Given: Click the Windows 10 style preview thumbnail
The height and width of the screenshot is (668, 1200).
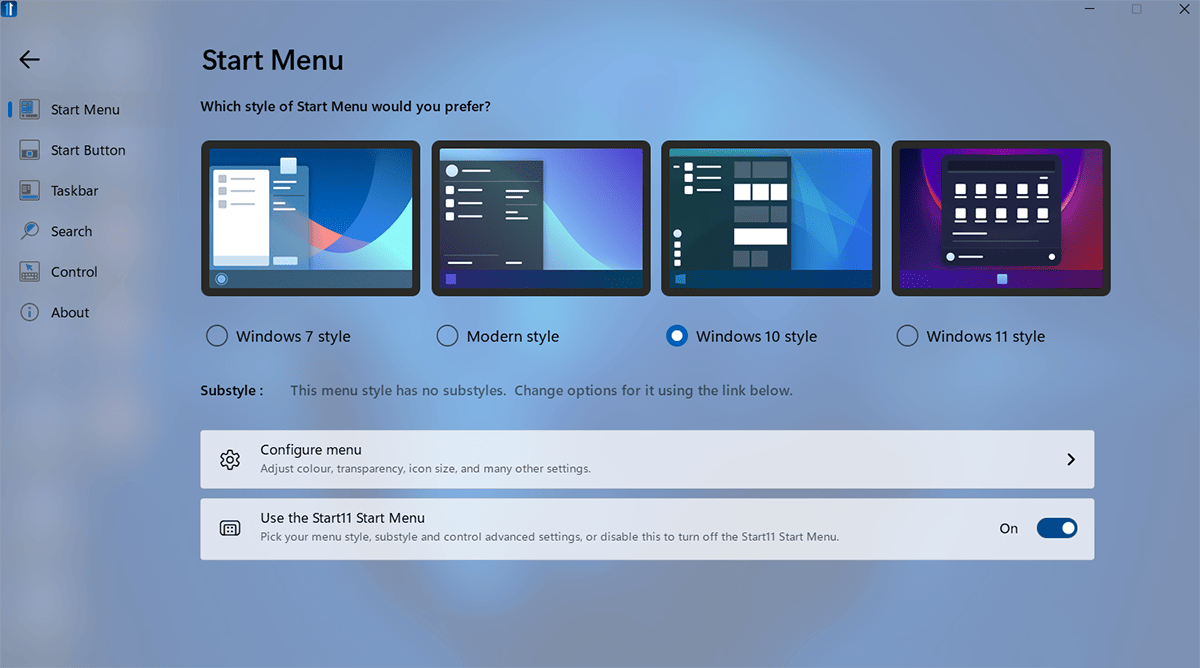Looking at the screenshot, I should click(771, 218).
